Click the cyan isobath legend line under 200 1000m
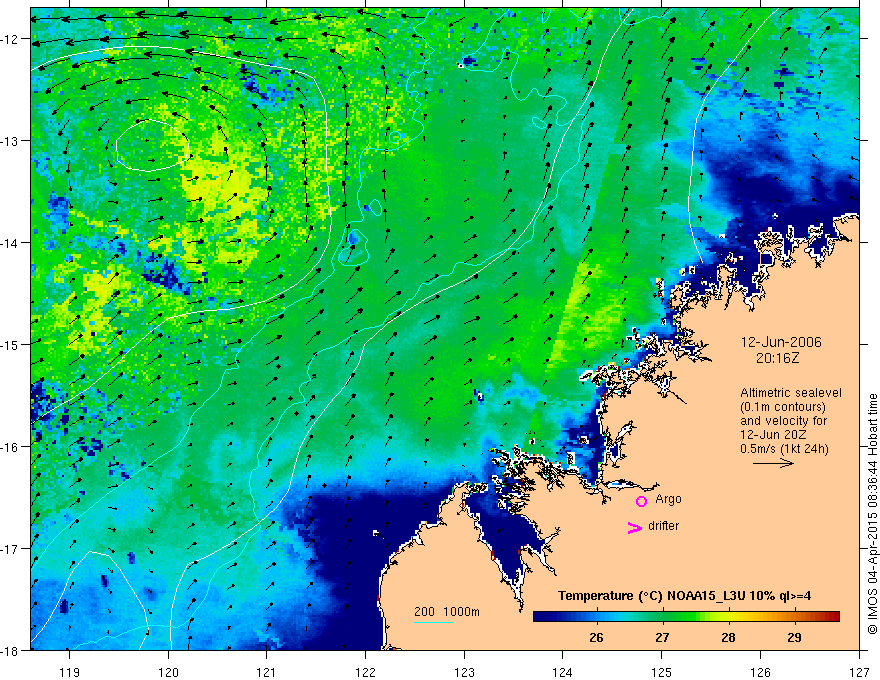 pyautogui.click(x=434, y=622)
